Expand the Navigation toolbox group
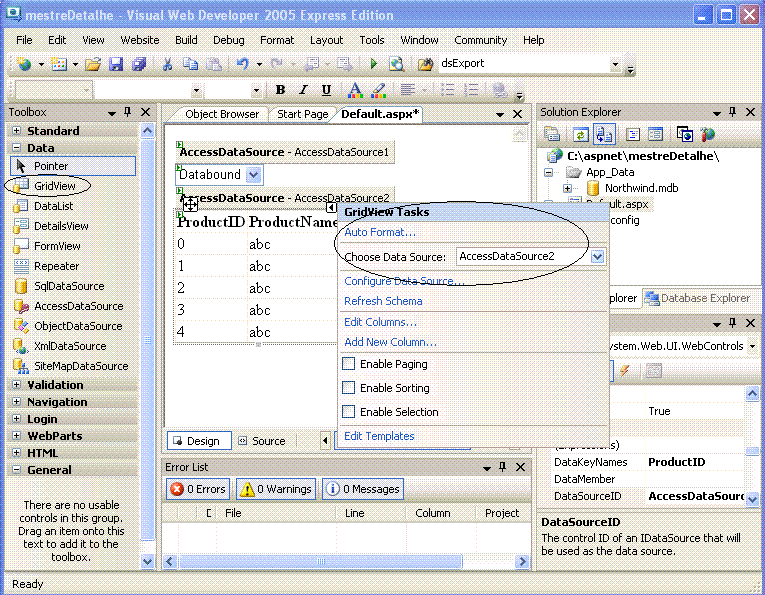The width and height of the screenshot is (765, 595). pyautogui.click(x=17, y=402)
